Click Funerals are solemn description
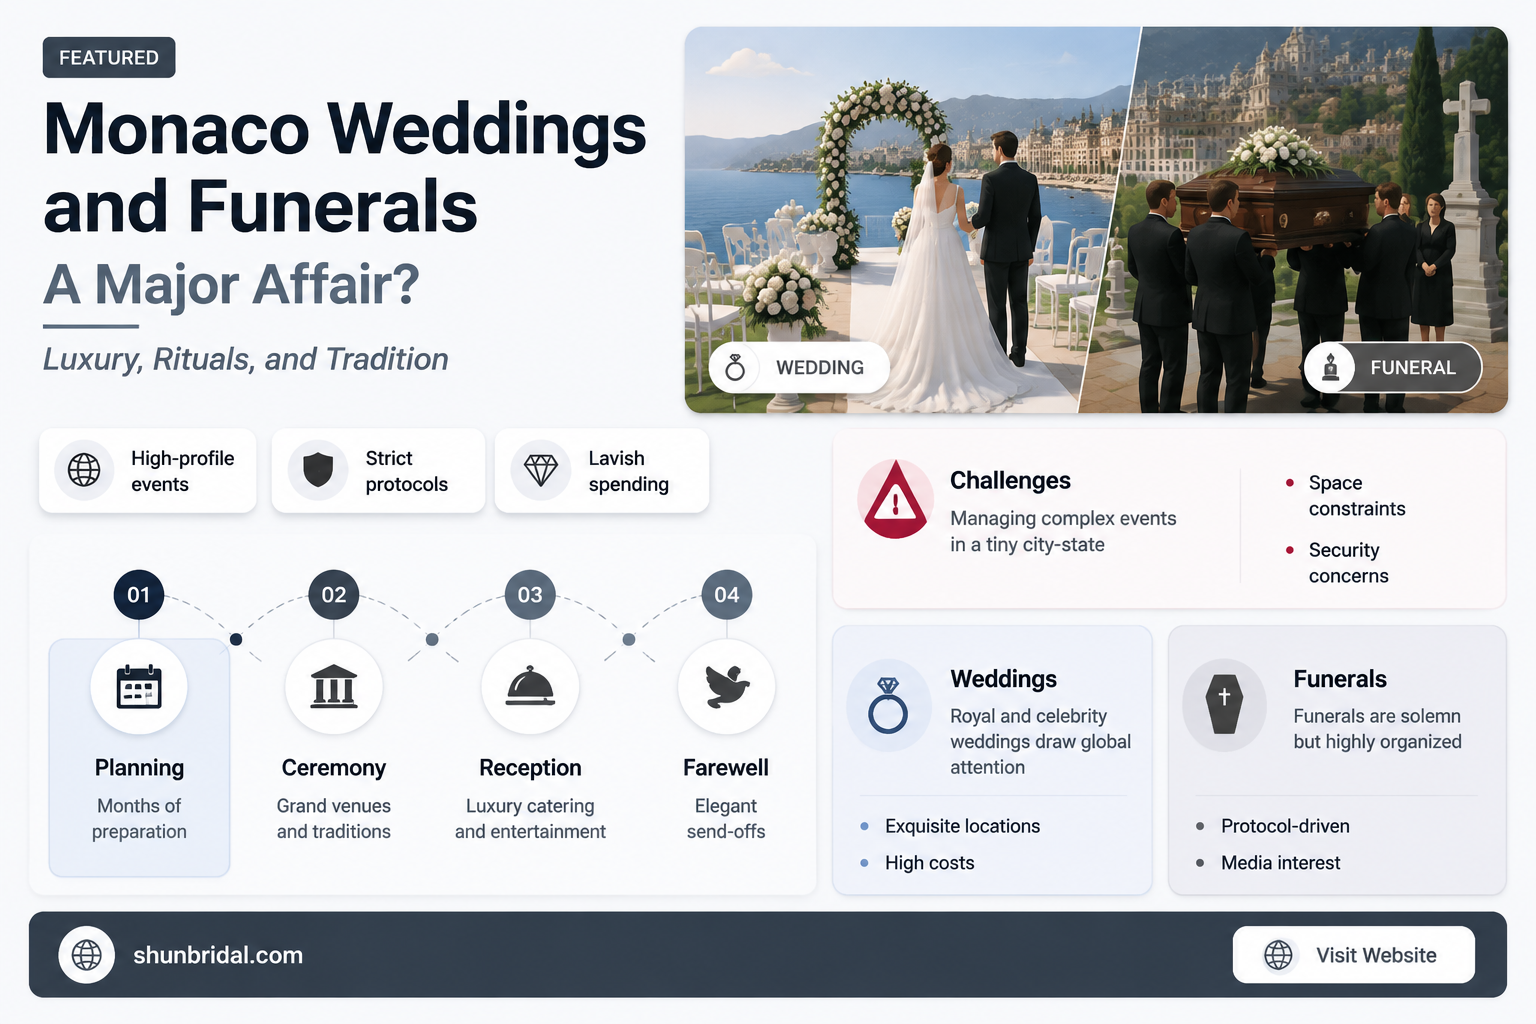This screenshot has width=1536, height=1024. [1377, 729]
